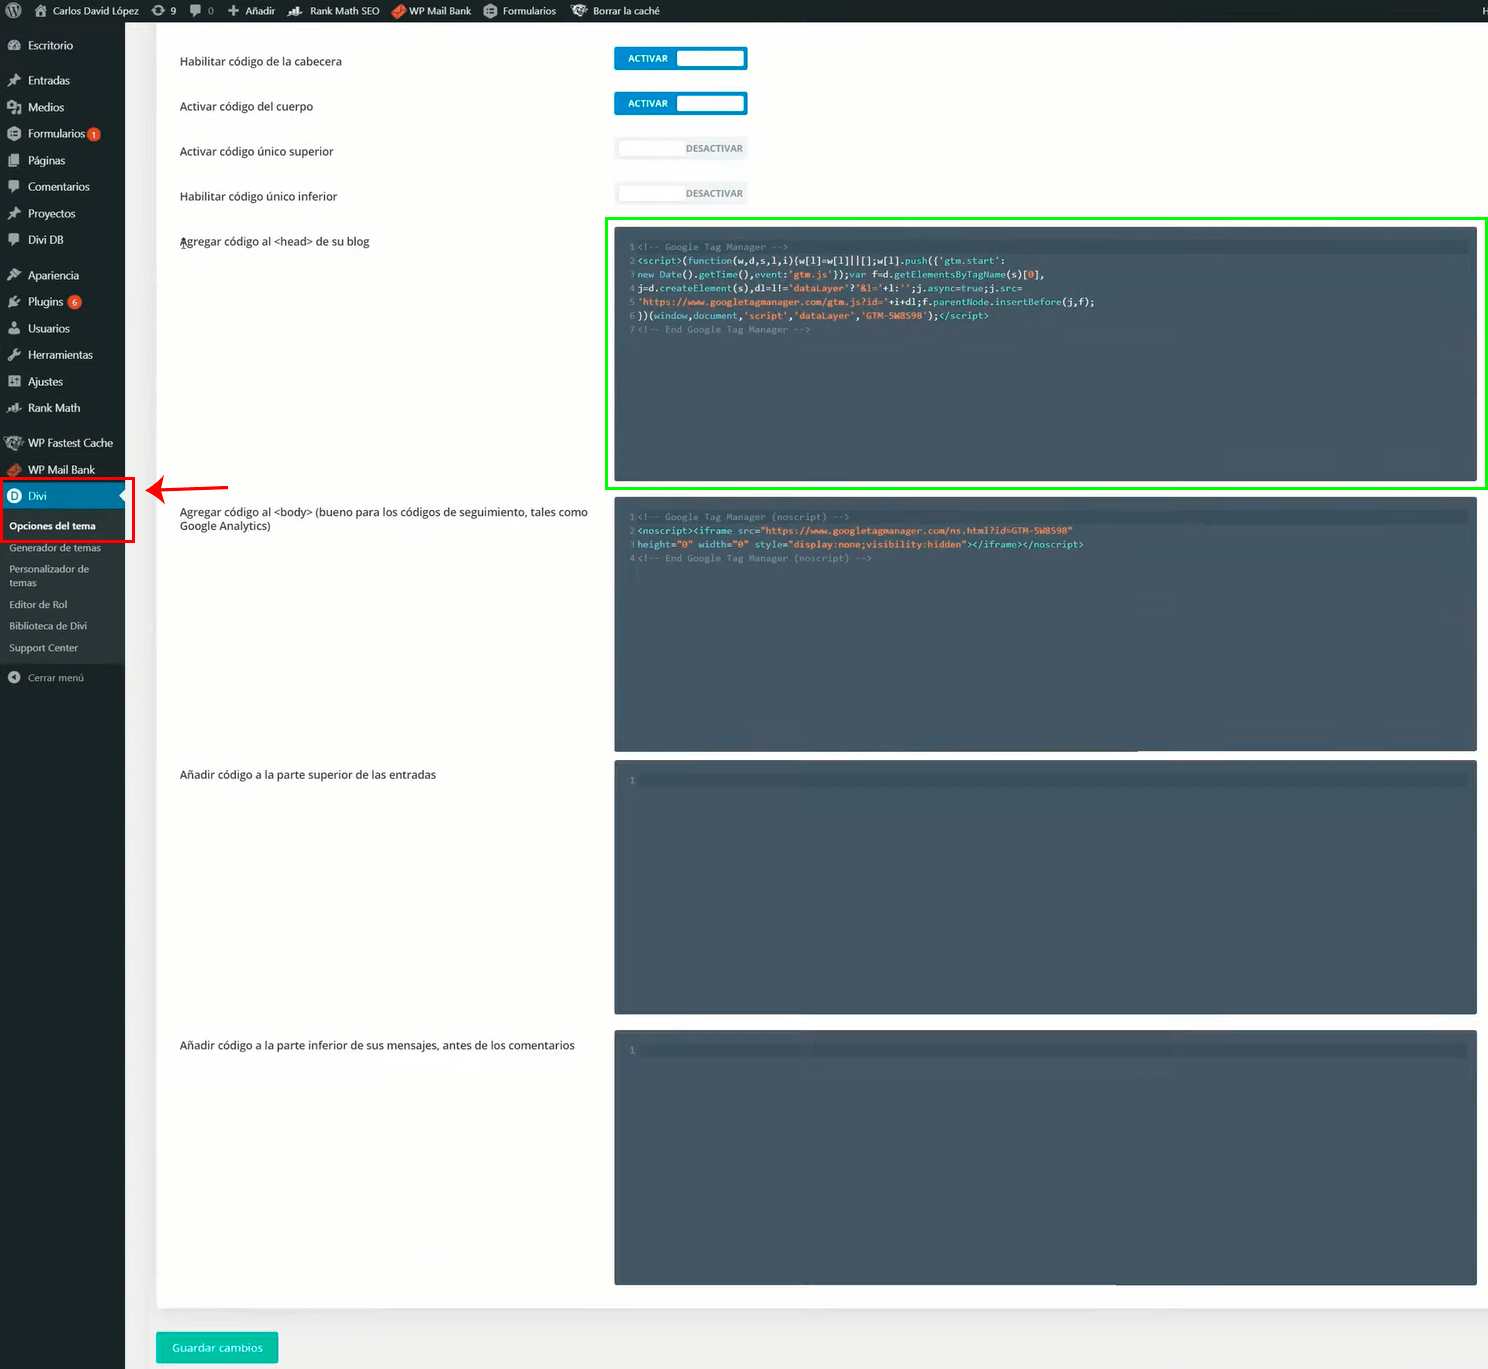This screenshot has width=1488, height=1369.
Task: Click WP Mail Bank icon in admin bar
Action: pos(398,11)
